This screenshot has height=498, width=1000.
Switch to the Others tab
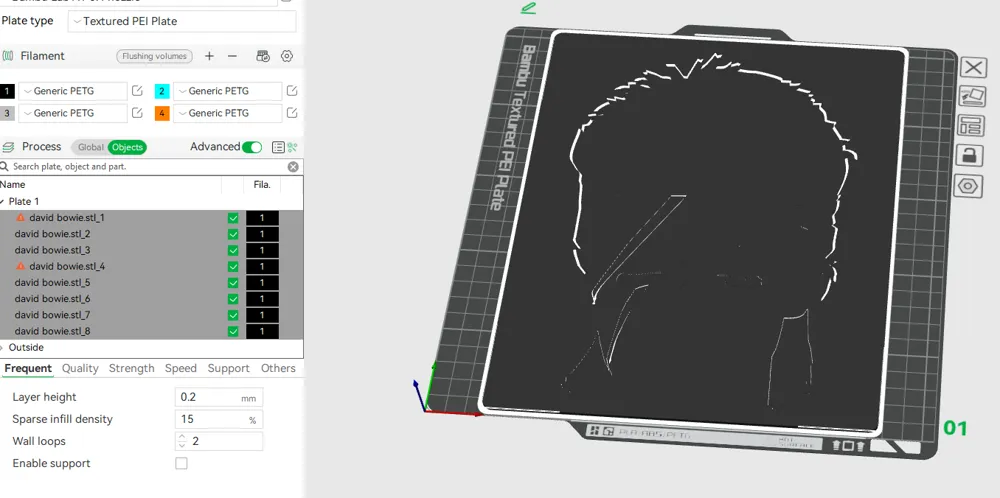coord(278,368)
